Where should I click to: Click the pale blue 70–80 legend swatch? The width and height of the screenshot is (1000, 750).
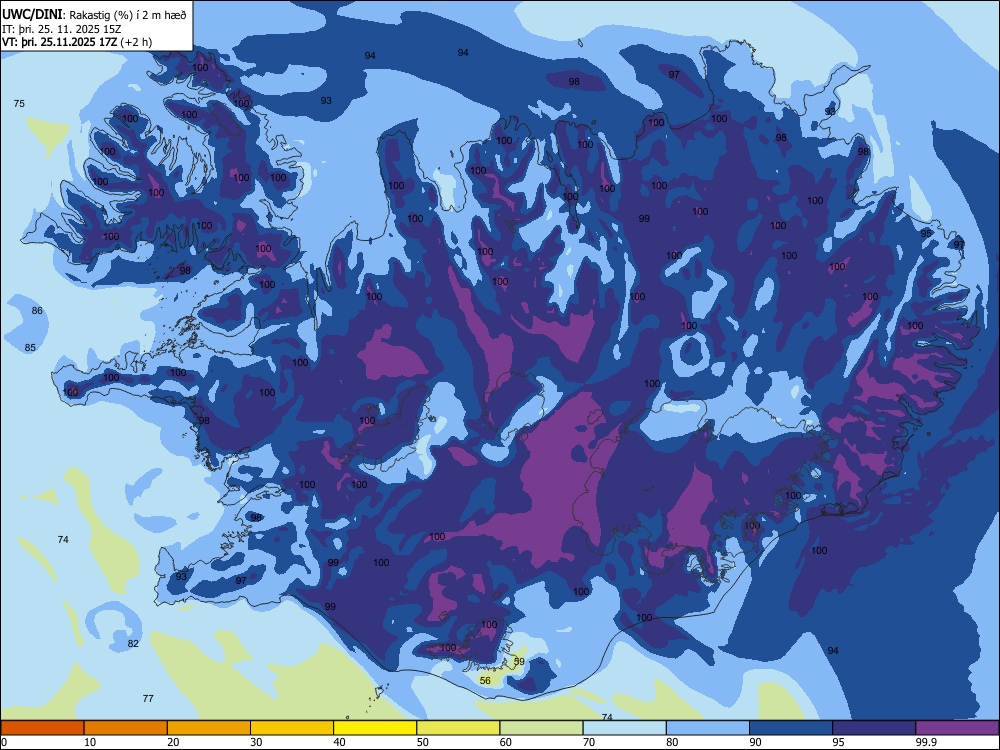(x=624, y=728)
